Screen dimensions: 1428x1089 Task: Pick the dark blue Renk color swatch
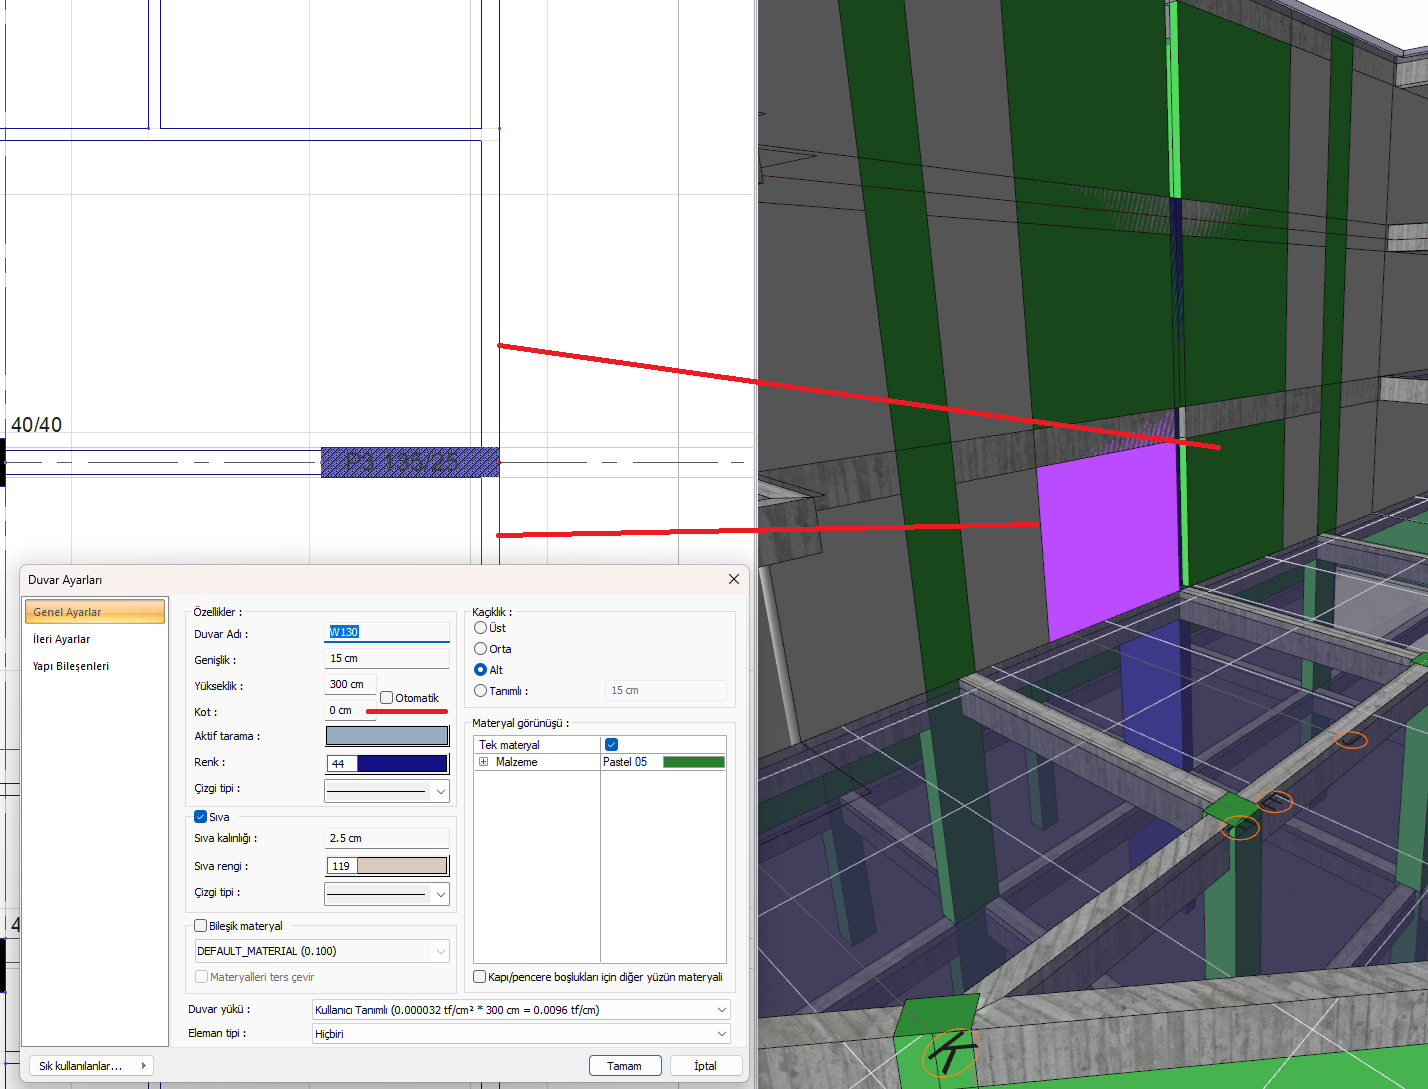click(402, 764)
